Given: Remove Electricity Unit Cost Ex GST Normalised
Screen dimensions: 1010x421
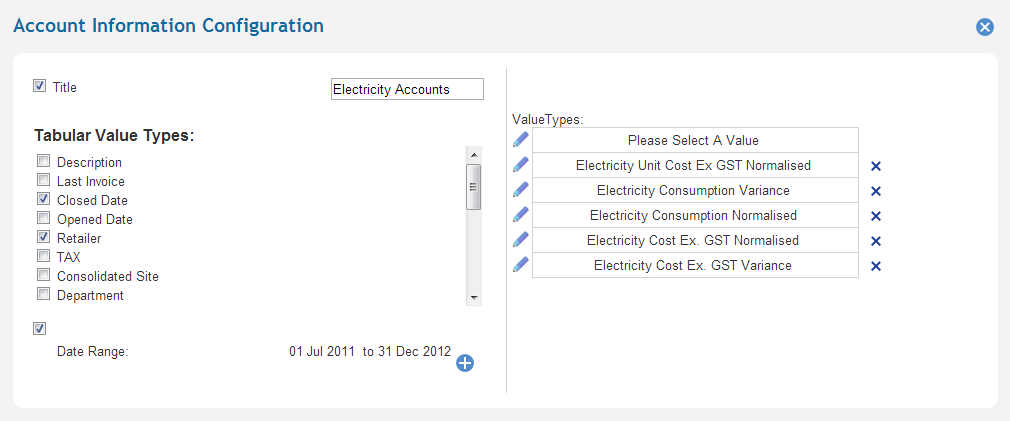Looking at the screenshot, I should click(876, 166).
